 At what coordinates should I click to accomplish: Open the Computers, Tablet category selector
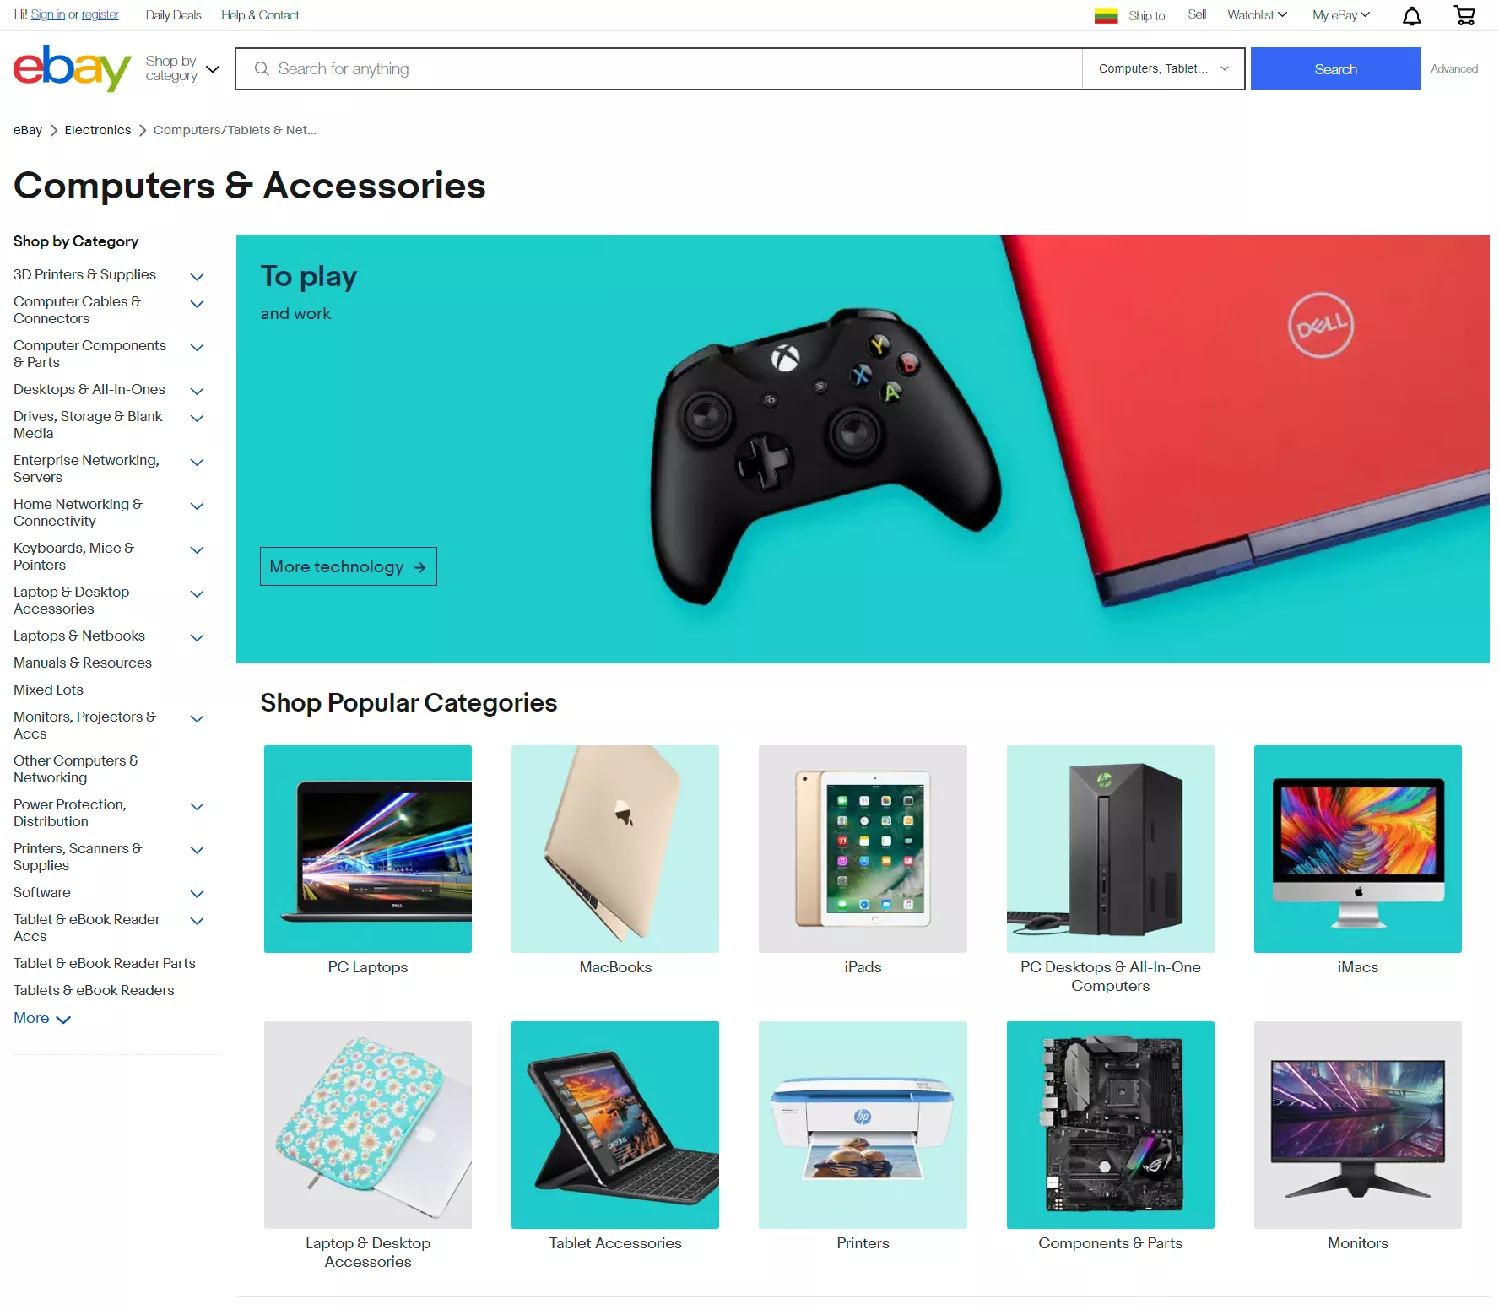coord(1163,69)
